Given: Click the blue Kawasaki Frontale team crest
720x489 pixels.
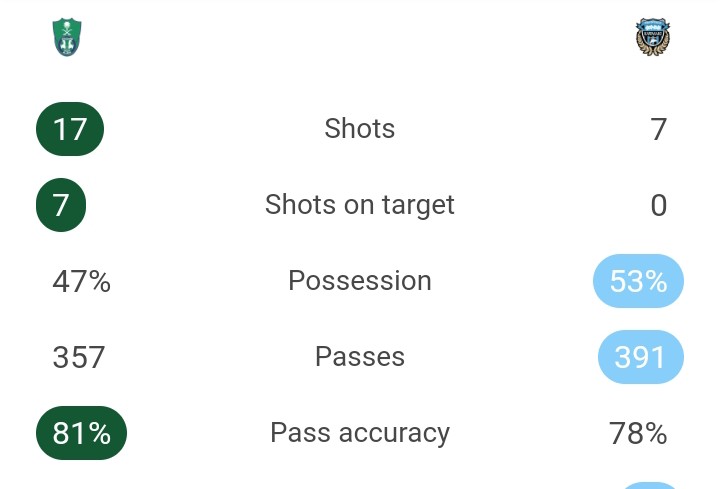Looking at the screenshot, I should click(x=652, y=37).
